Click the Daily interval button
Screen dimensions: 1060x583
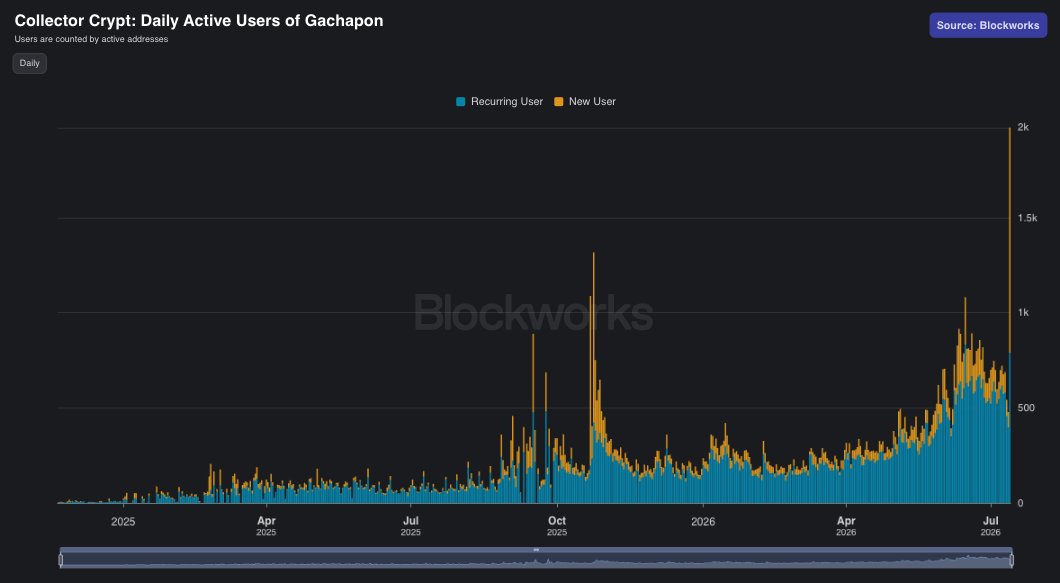pos(30,63)
